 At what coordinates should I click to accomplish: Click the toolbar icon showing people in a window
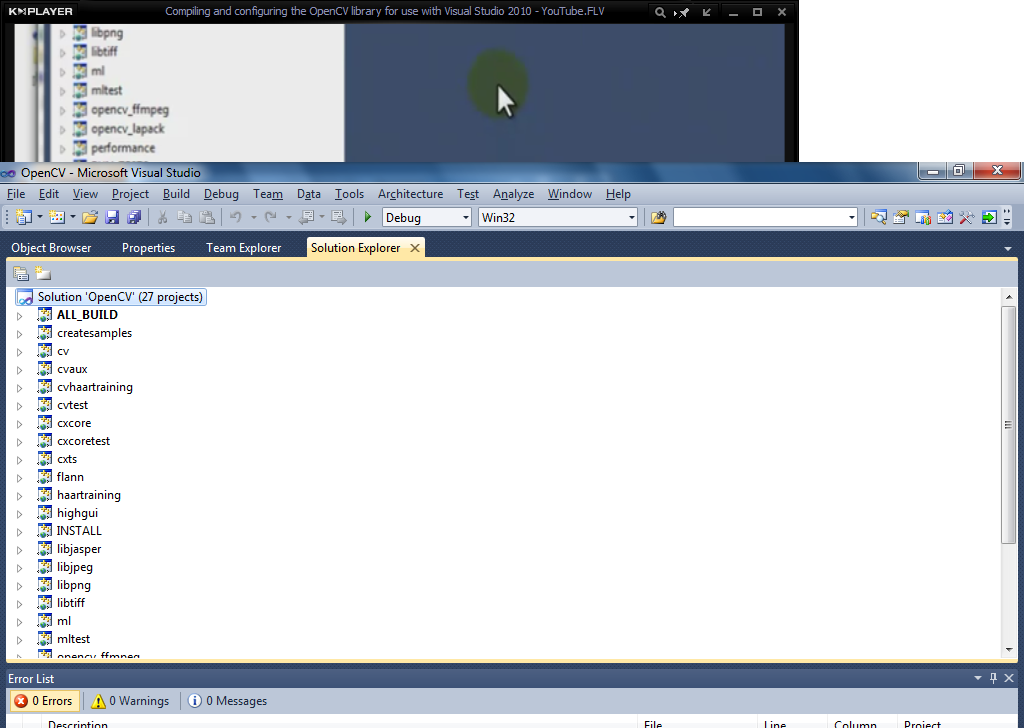(923, 217)
